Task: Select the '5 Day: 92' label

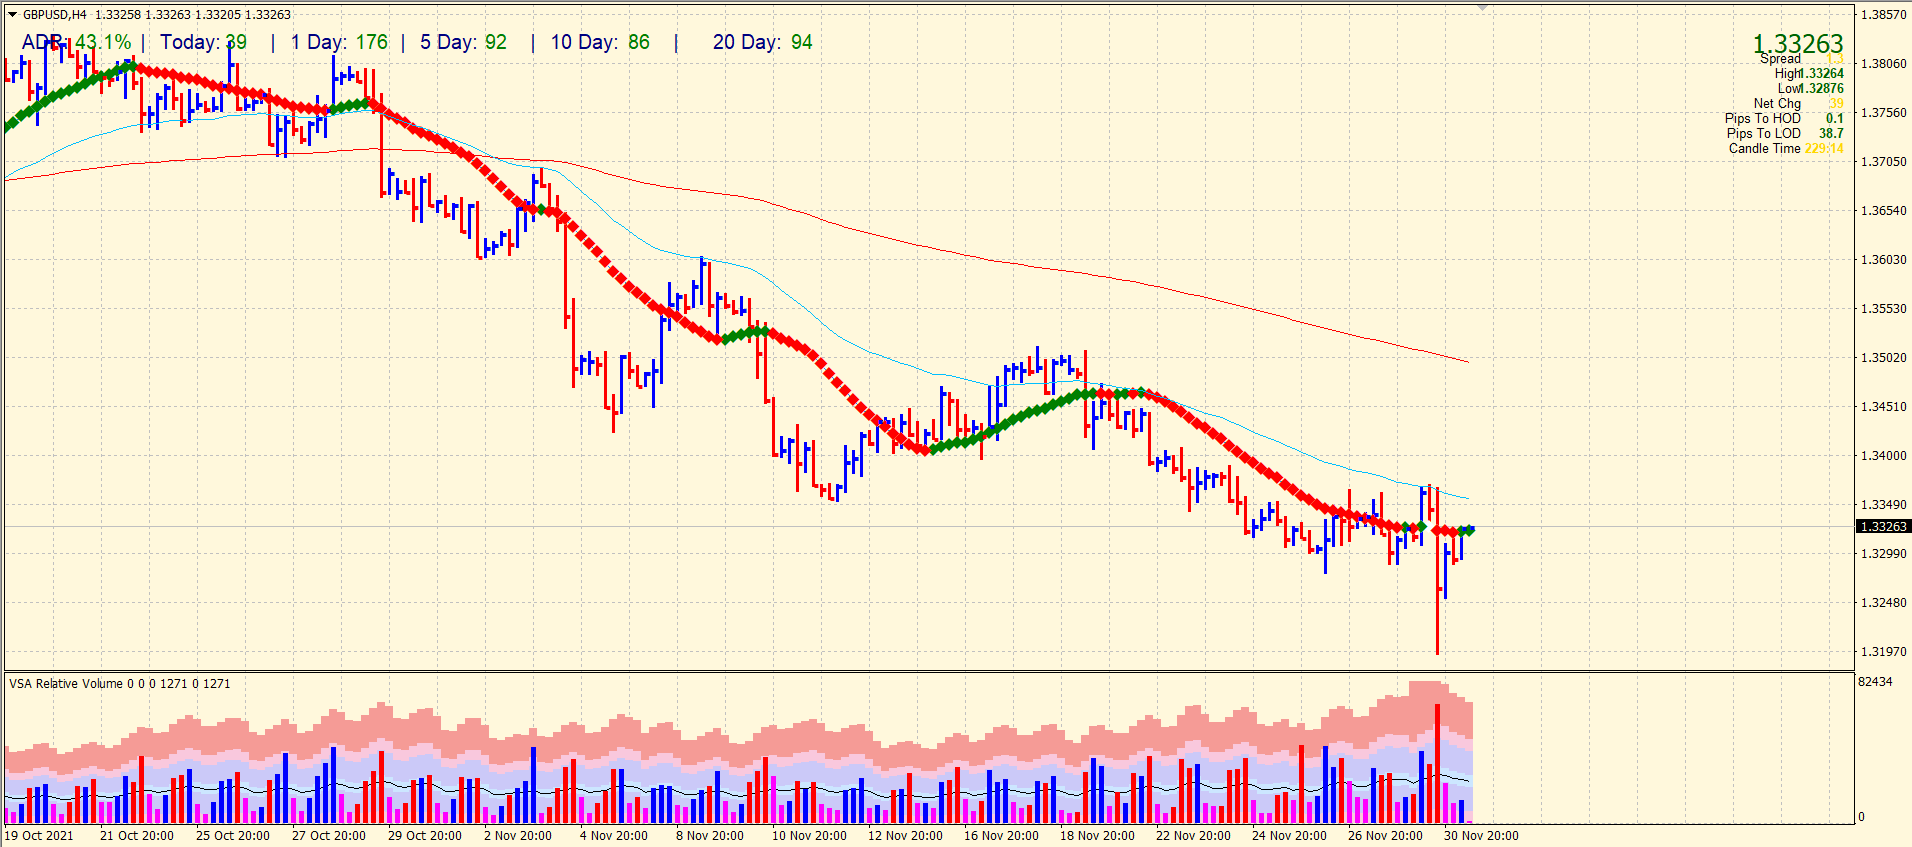Action: (x=463, y=42)
